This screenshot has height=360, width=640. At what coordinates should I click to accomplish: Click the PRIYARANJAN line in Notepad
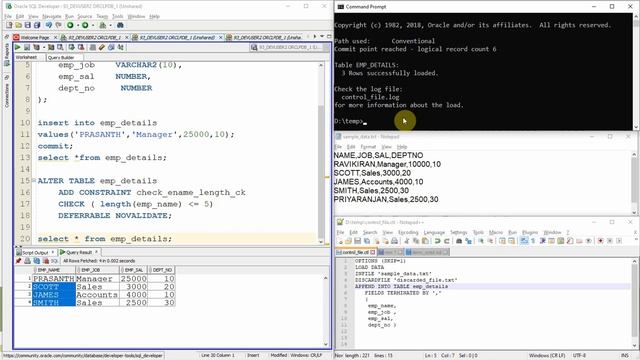coord(386,199)
